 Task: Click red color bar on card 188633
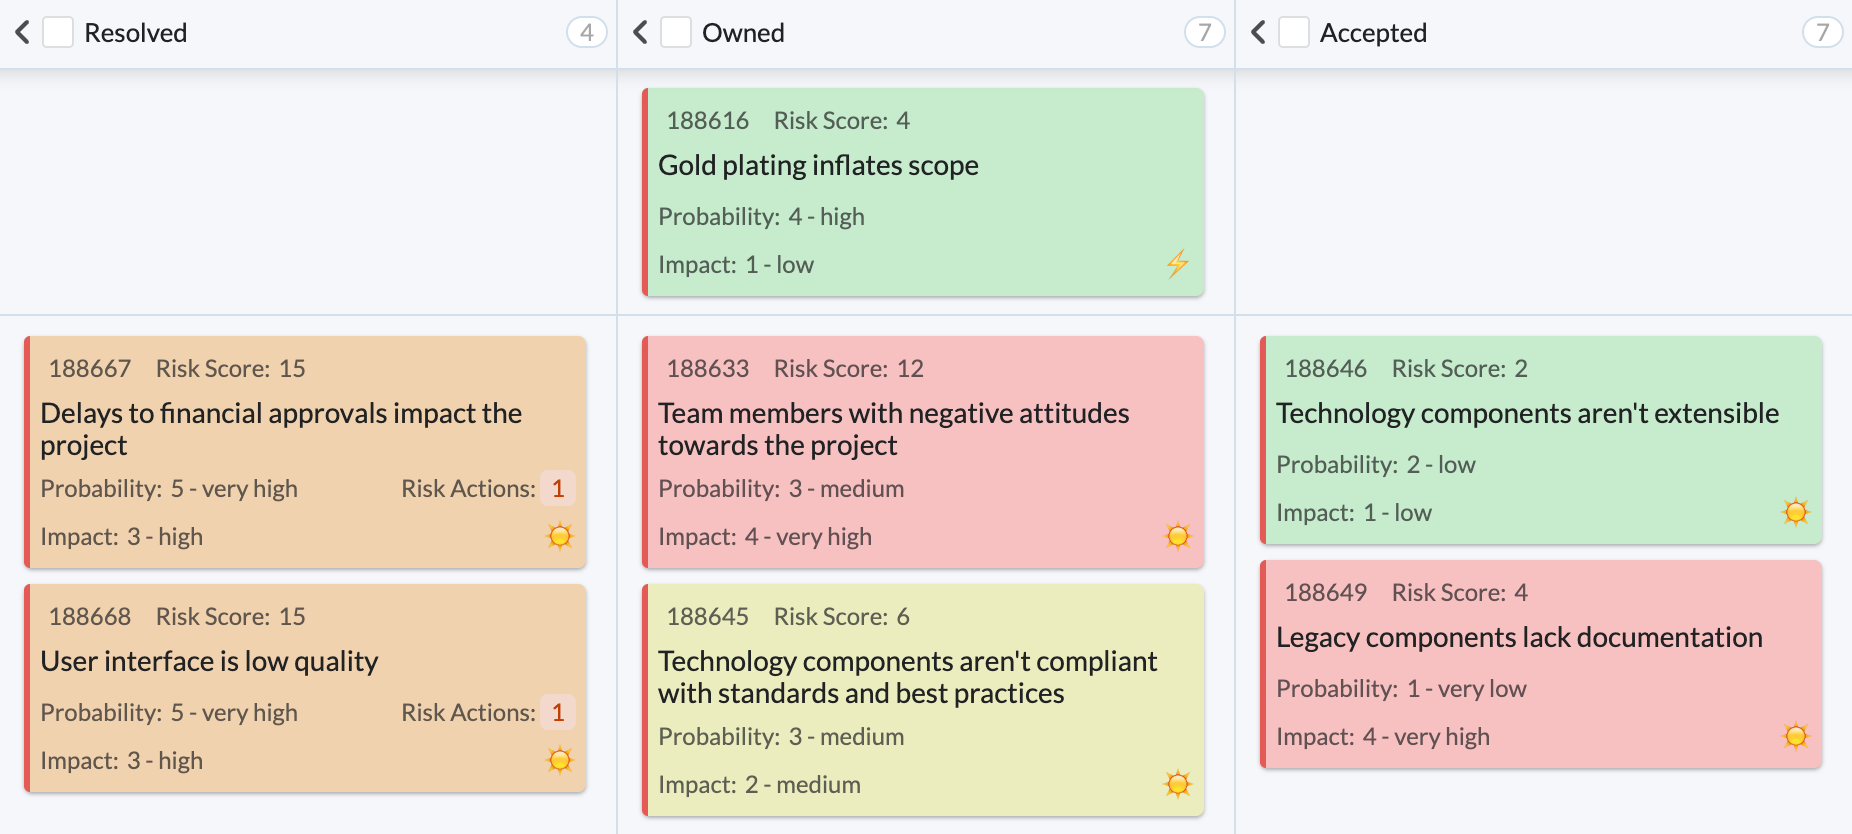pyautogui.click(x=646, y=452)
